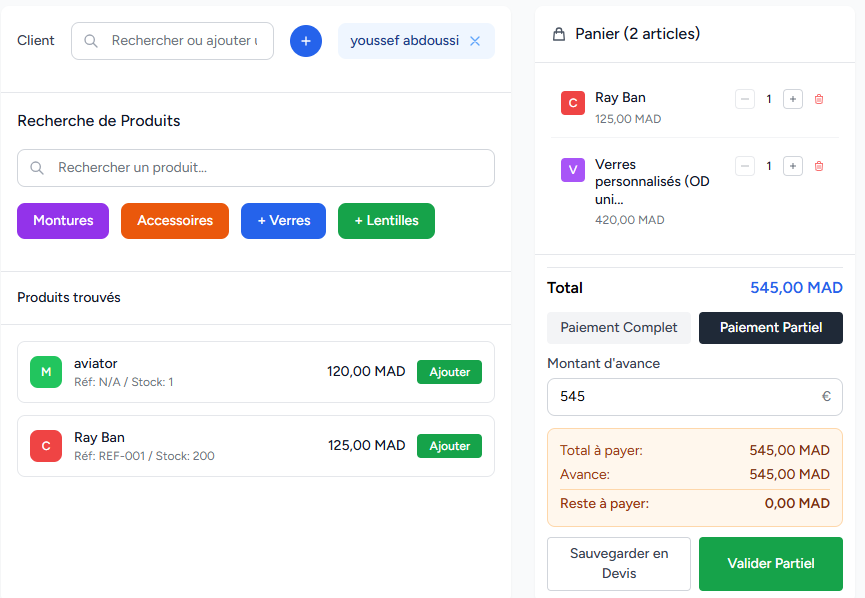Increase Ray Ban quantity in cart
This screenshot has width=865, height=598.
(x=793, y=99)
